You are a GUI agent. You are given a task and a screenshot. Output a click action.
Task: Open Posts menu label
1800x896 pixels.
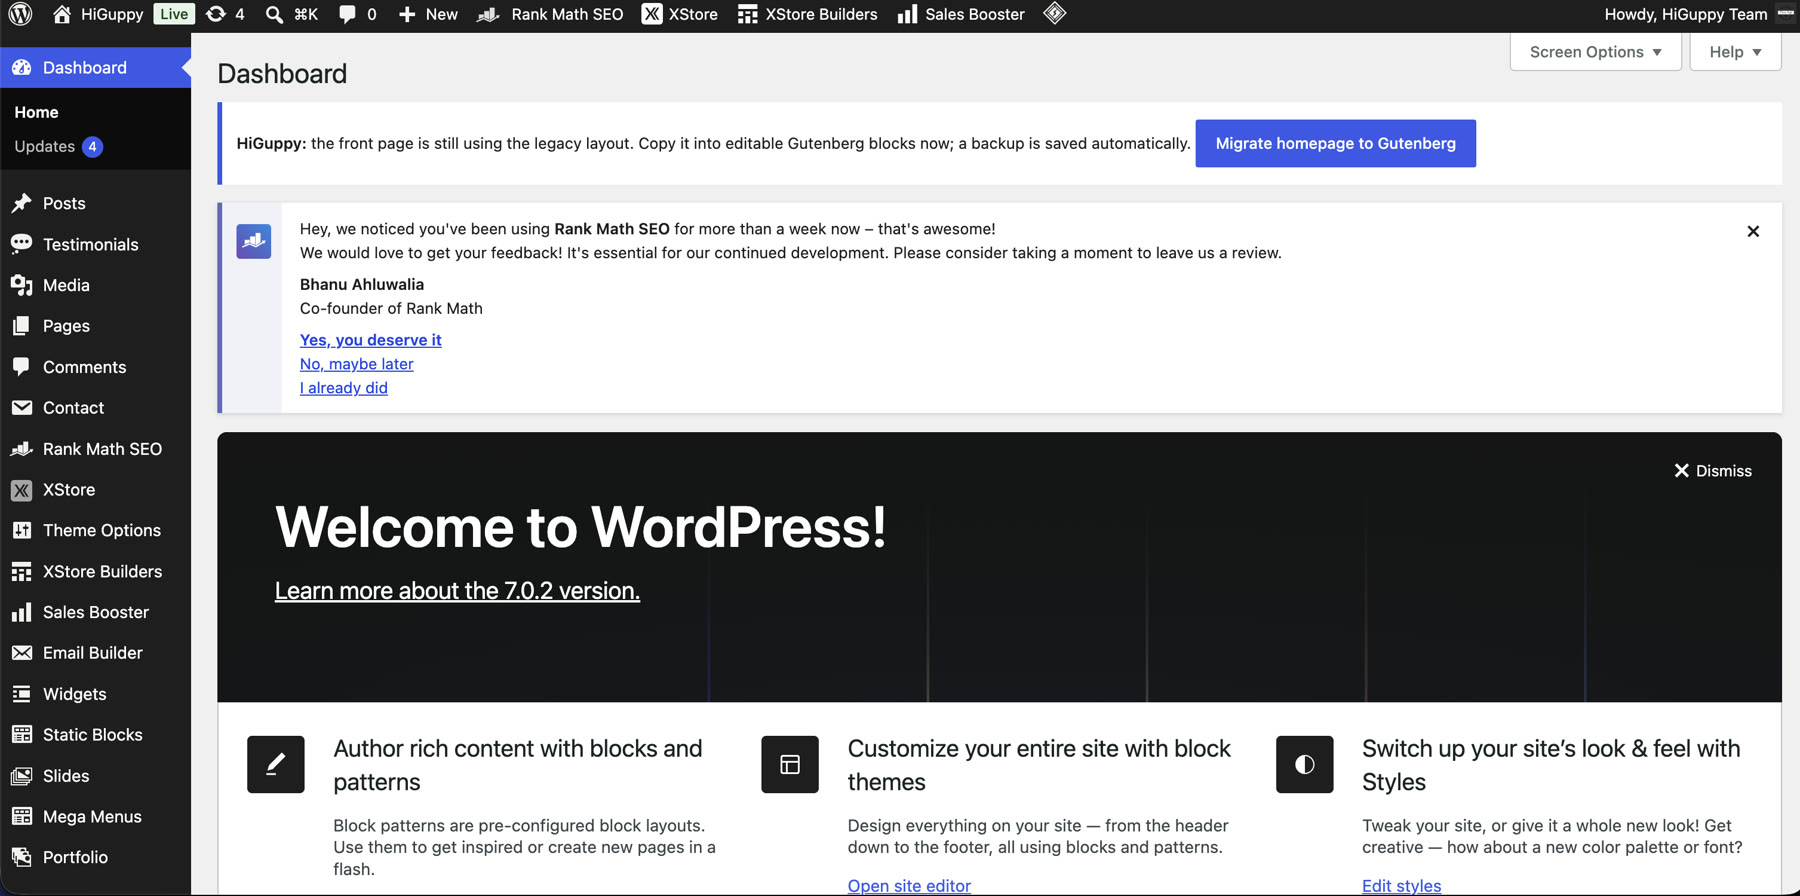pyautogui.click(x=64, y=203)
